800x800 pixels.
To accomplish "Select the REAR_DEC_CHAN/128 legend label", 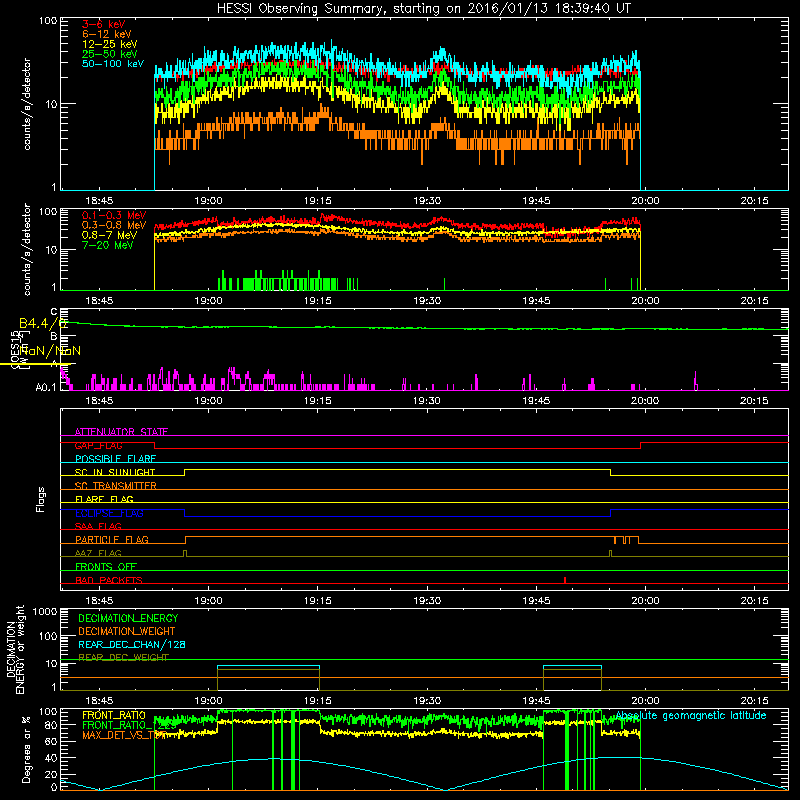I will tap(132, 644).
